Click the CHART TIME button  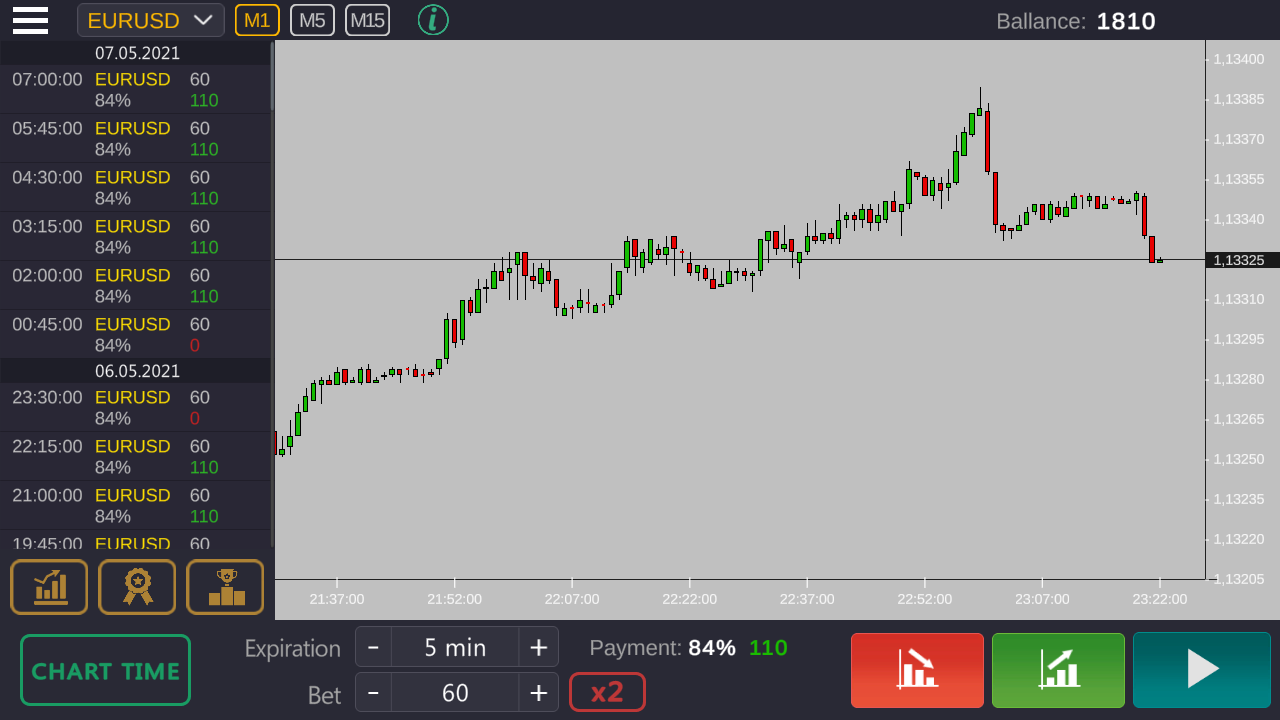point(105,670)
